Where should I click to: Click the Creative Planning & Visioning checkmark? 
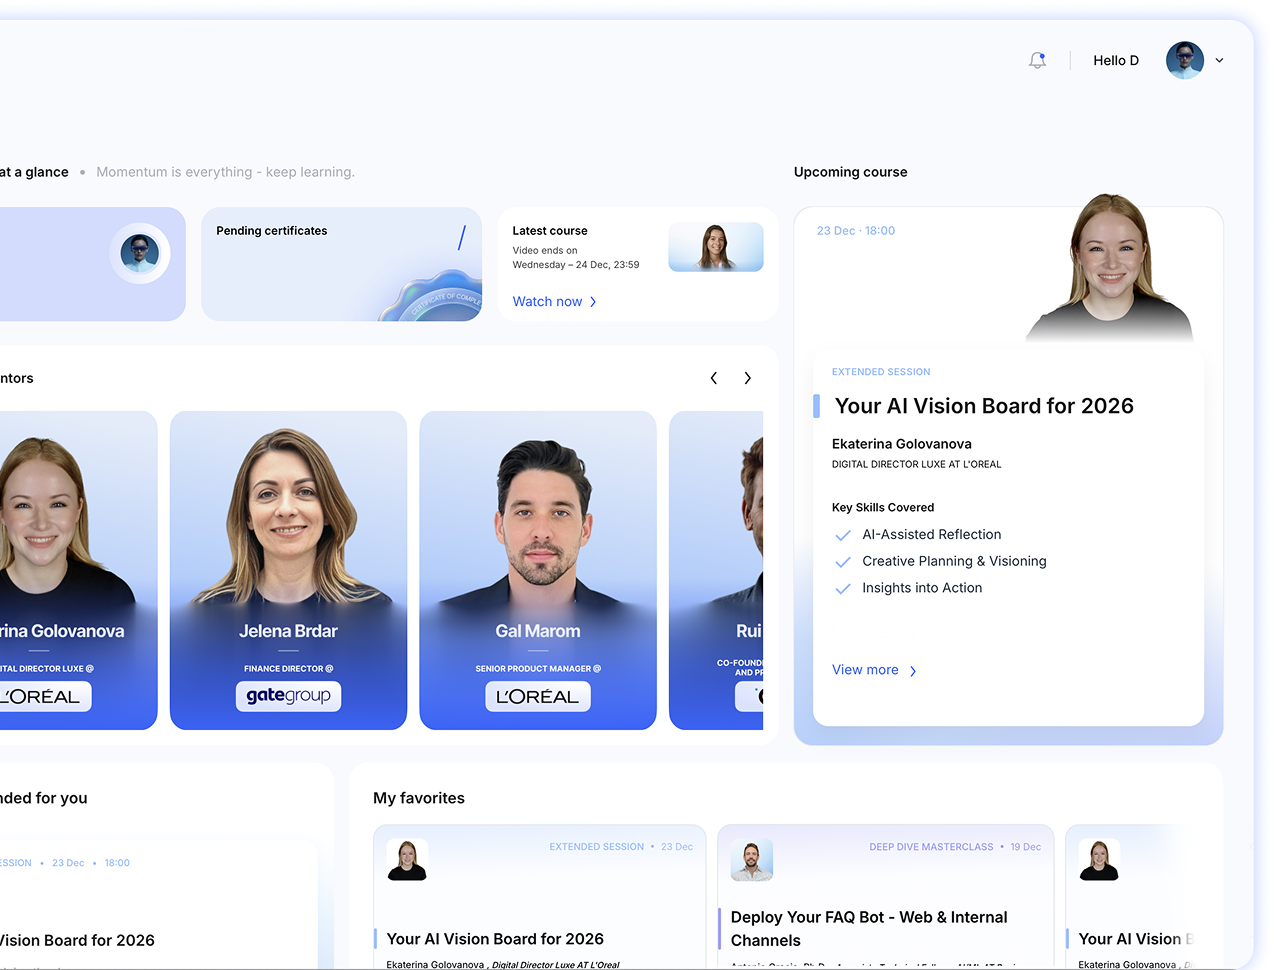pyautogui.click(x=842, y=562)
